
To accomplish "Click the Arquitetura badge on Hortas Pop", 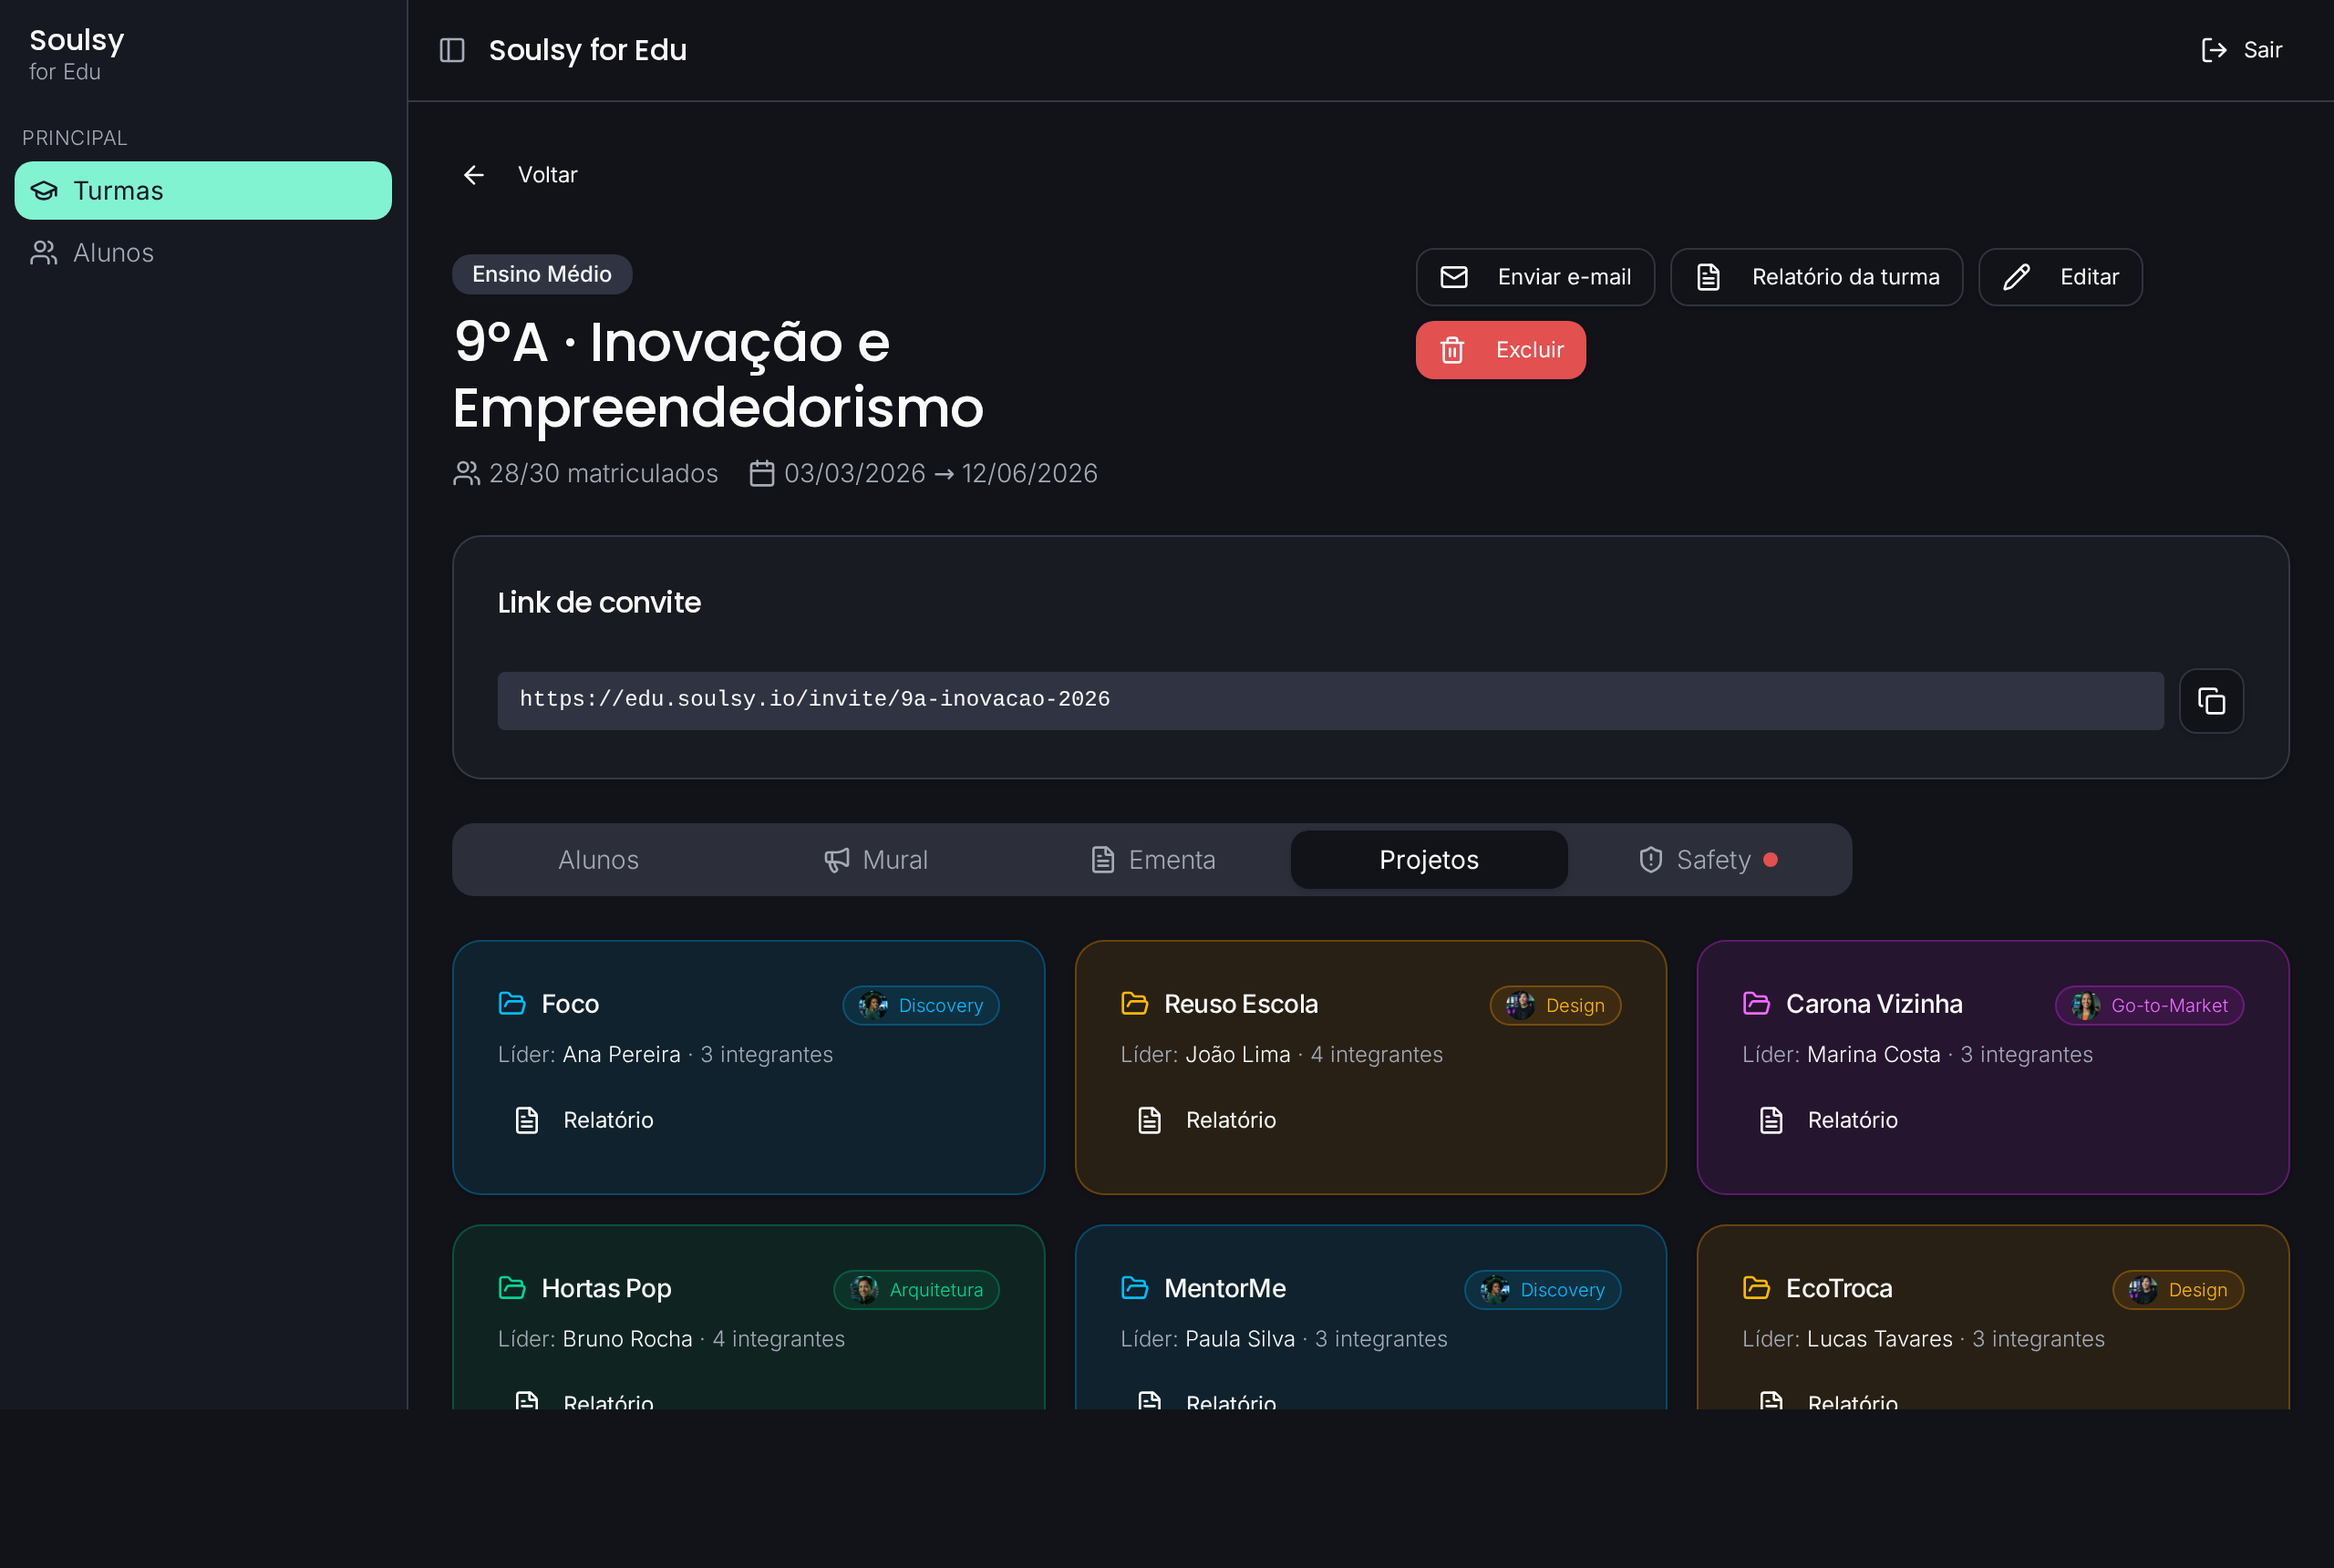I will tap(916, 1290).
